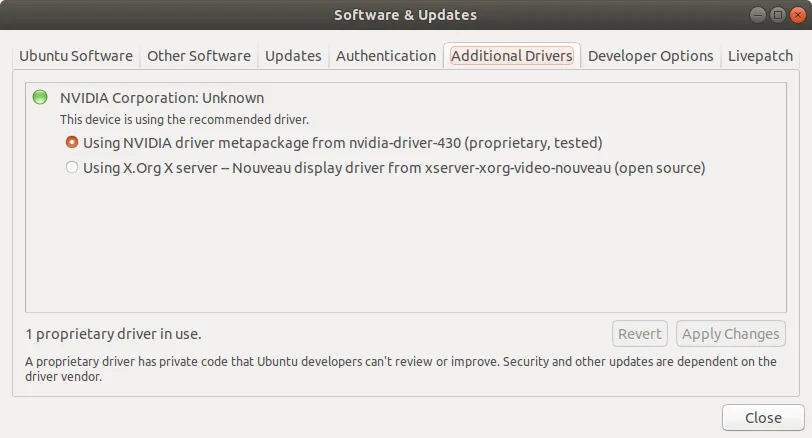Open the Livepatch tab
The image size is (812, 438).
coord(760,56)
